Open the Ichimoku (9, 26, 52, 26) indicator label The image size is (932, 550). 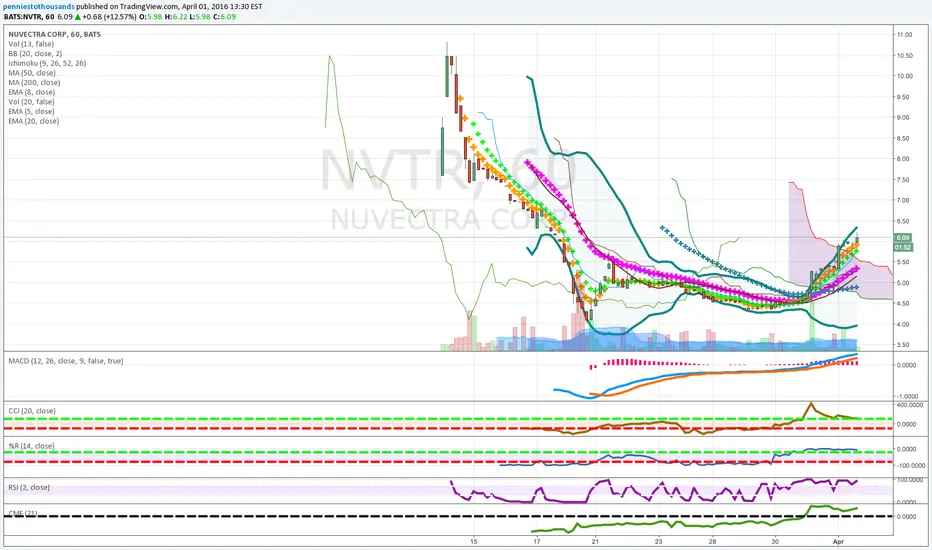click(47, 63)
